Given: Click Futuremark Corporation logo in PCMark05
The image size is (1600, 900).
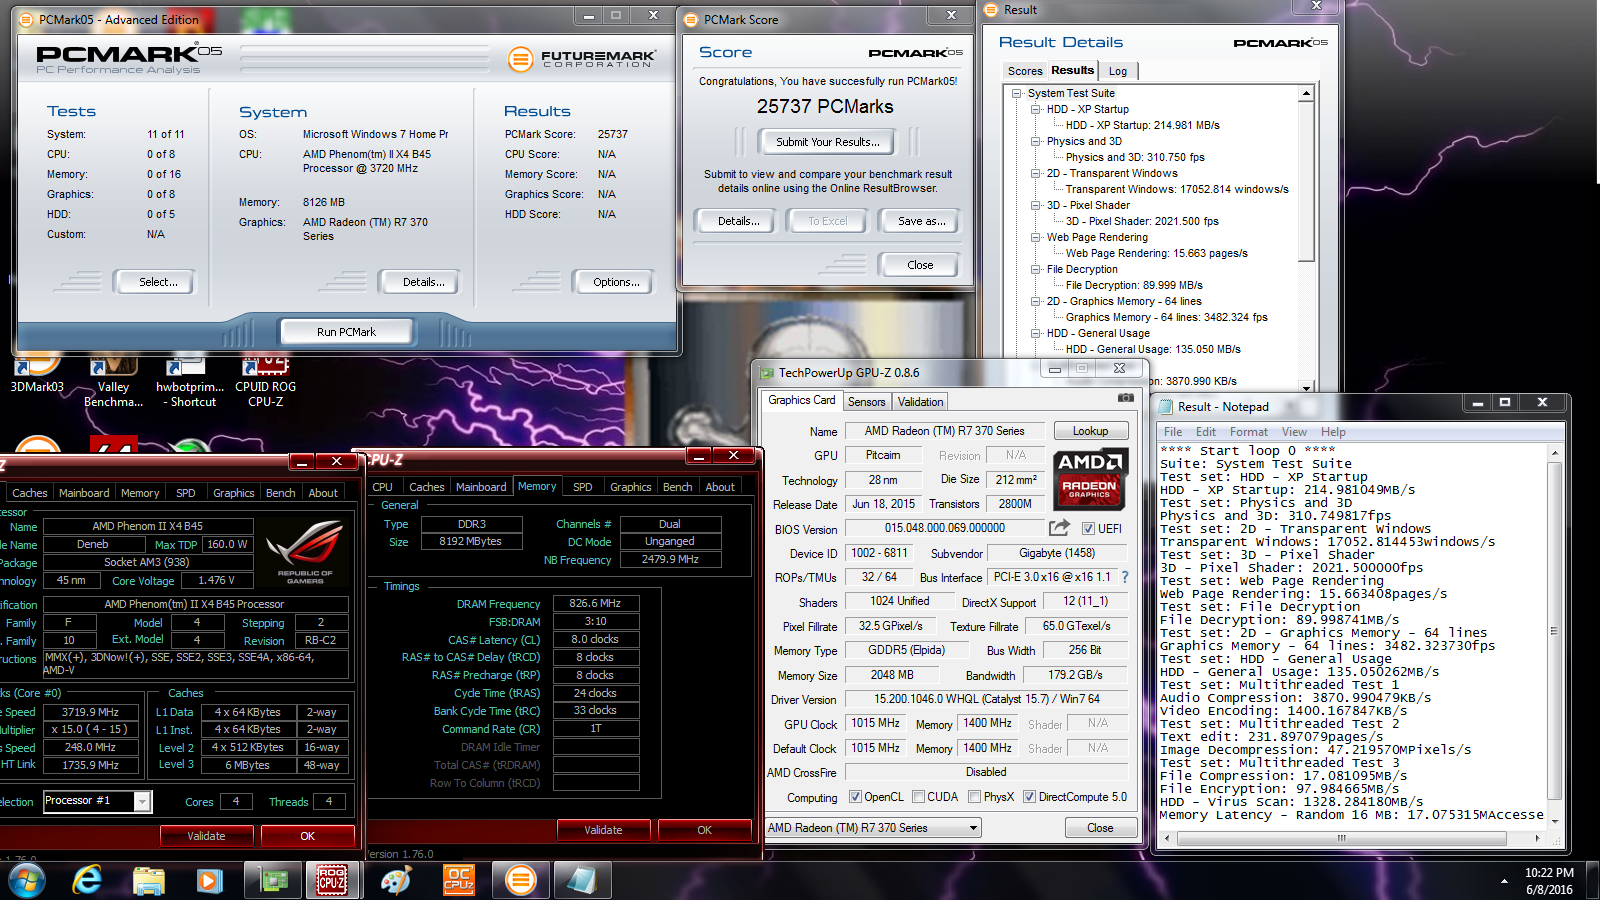Looking at the screenshot, I should pyautogui.click(x=581, y=59).
